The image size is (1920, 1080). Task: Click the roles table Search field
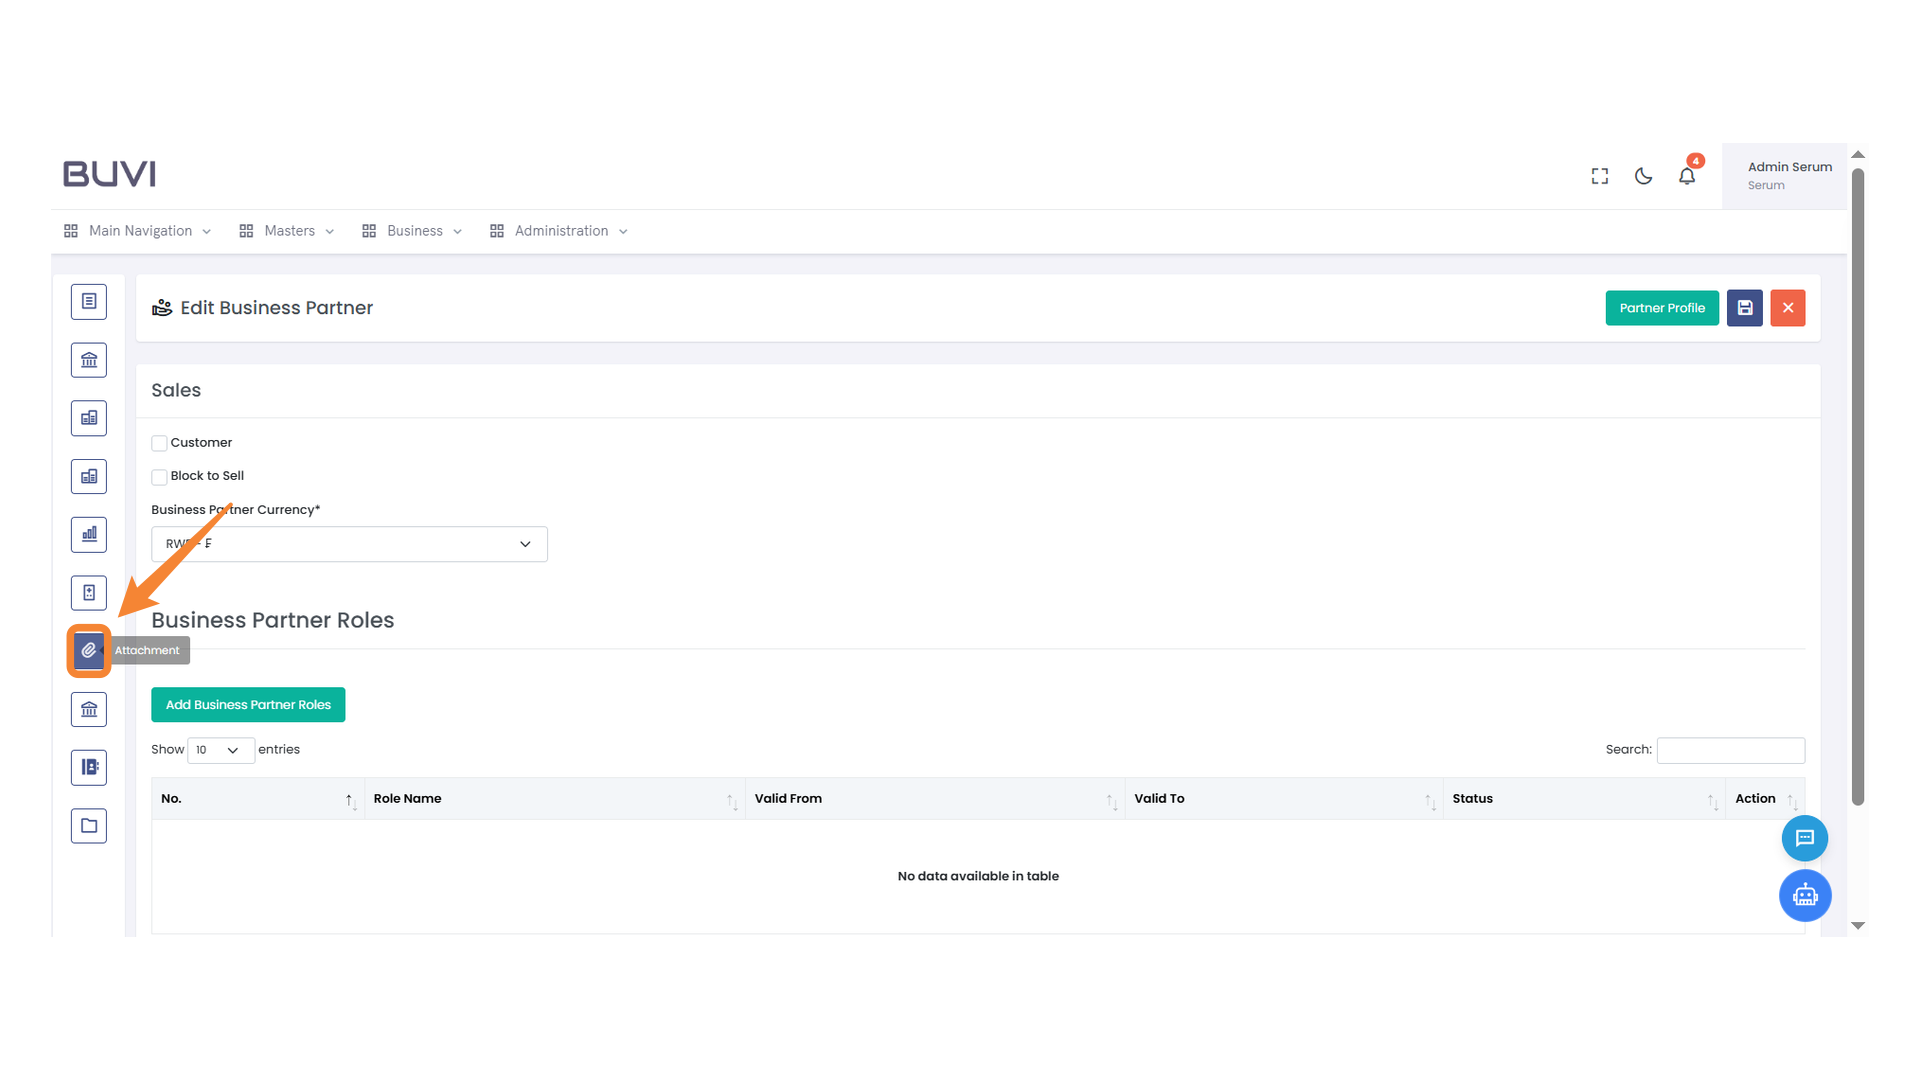pyautogui.click(x=1730, y=750)
